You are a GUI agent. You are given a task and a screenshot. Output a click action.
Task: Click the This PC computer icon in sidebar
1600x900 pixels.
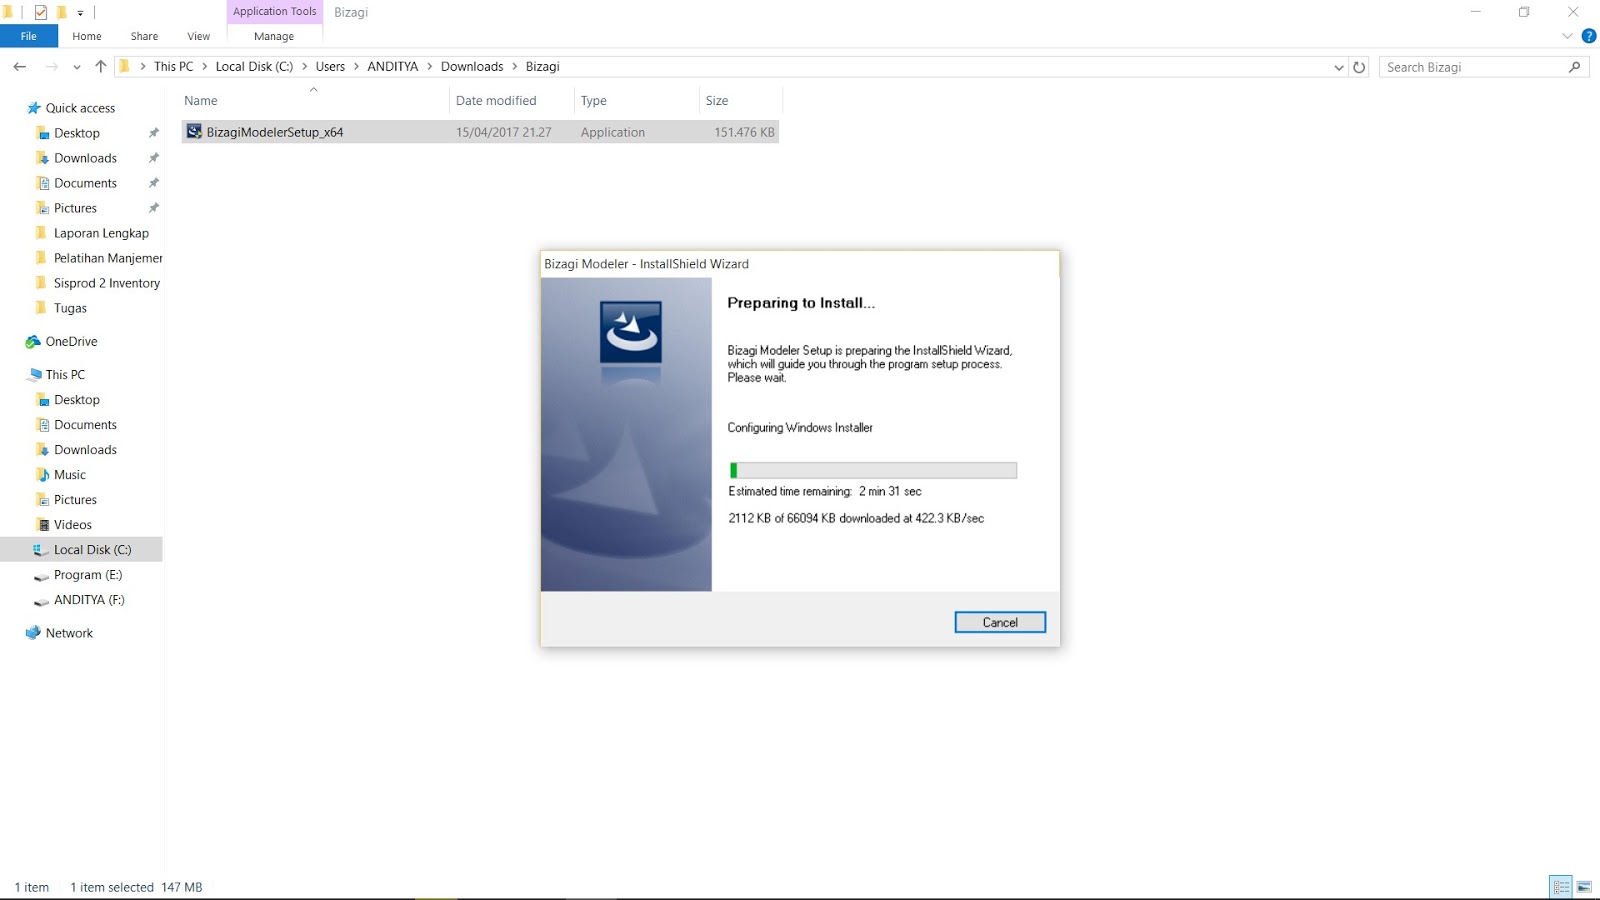[35, 375]
